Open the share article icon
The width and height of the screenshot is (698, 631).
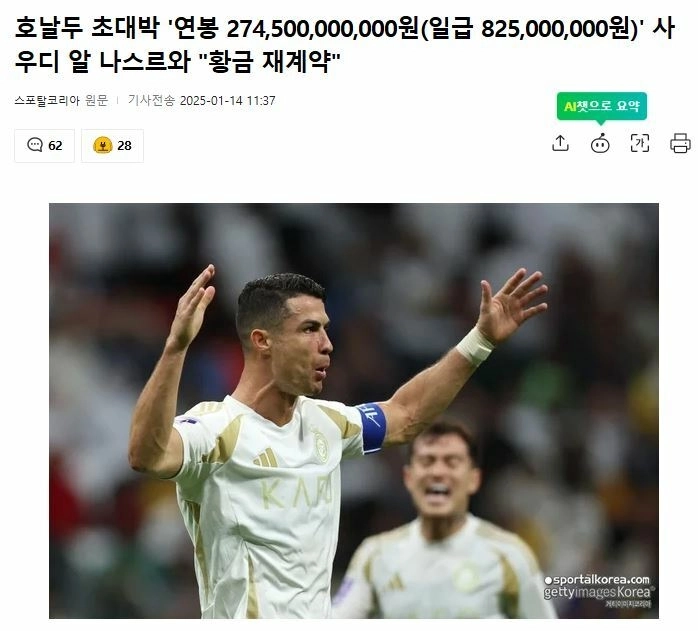click(x=560, y=143)
